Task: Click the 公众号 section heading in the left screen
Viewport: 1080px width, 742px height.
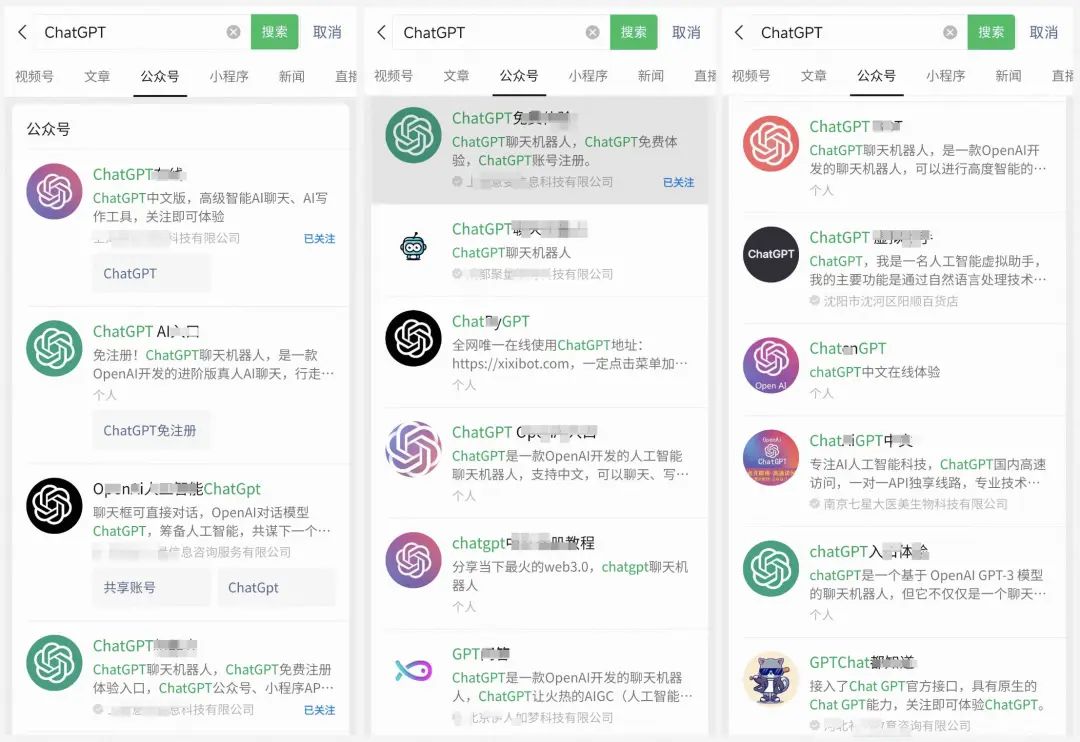Action: tap(48, 129)
